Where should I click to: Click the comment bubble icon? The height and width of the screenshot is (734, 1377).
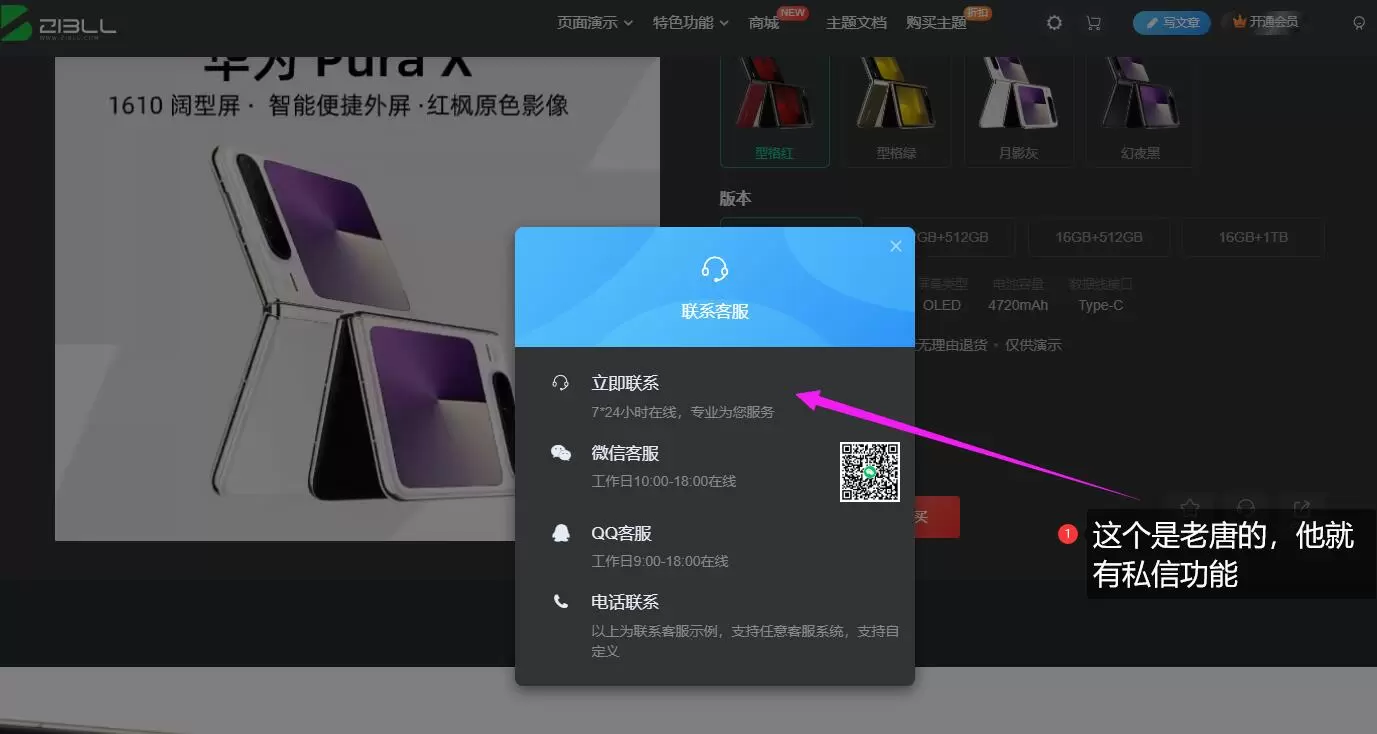click(1245, 507)
